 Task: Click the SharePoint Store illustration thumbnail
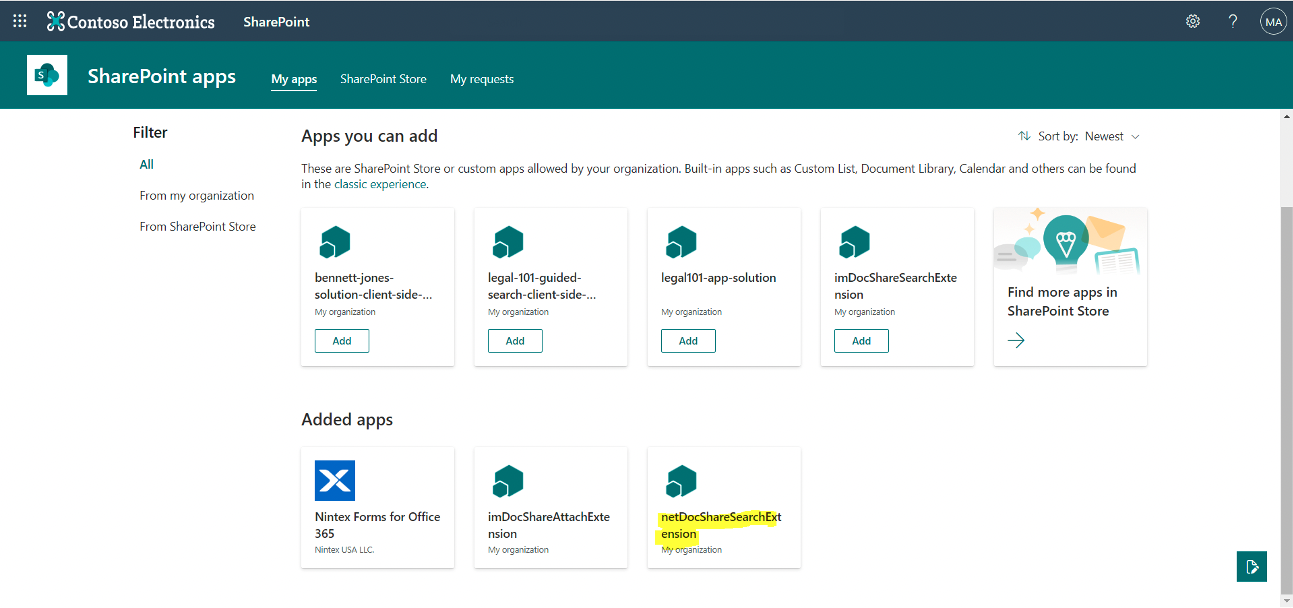click(x=1070, y=243)
